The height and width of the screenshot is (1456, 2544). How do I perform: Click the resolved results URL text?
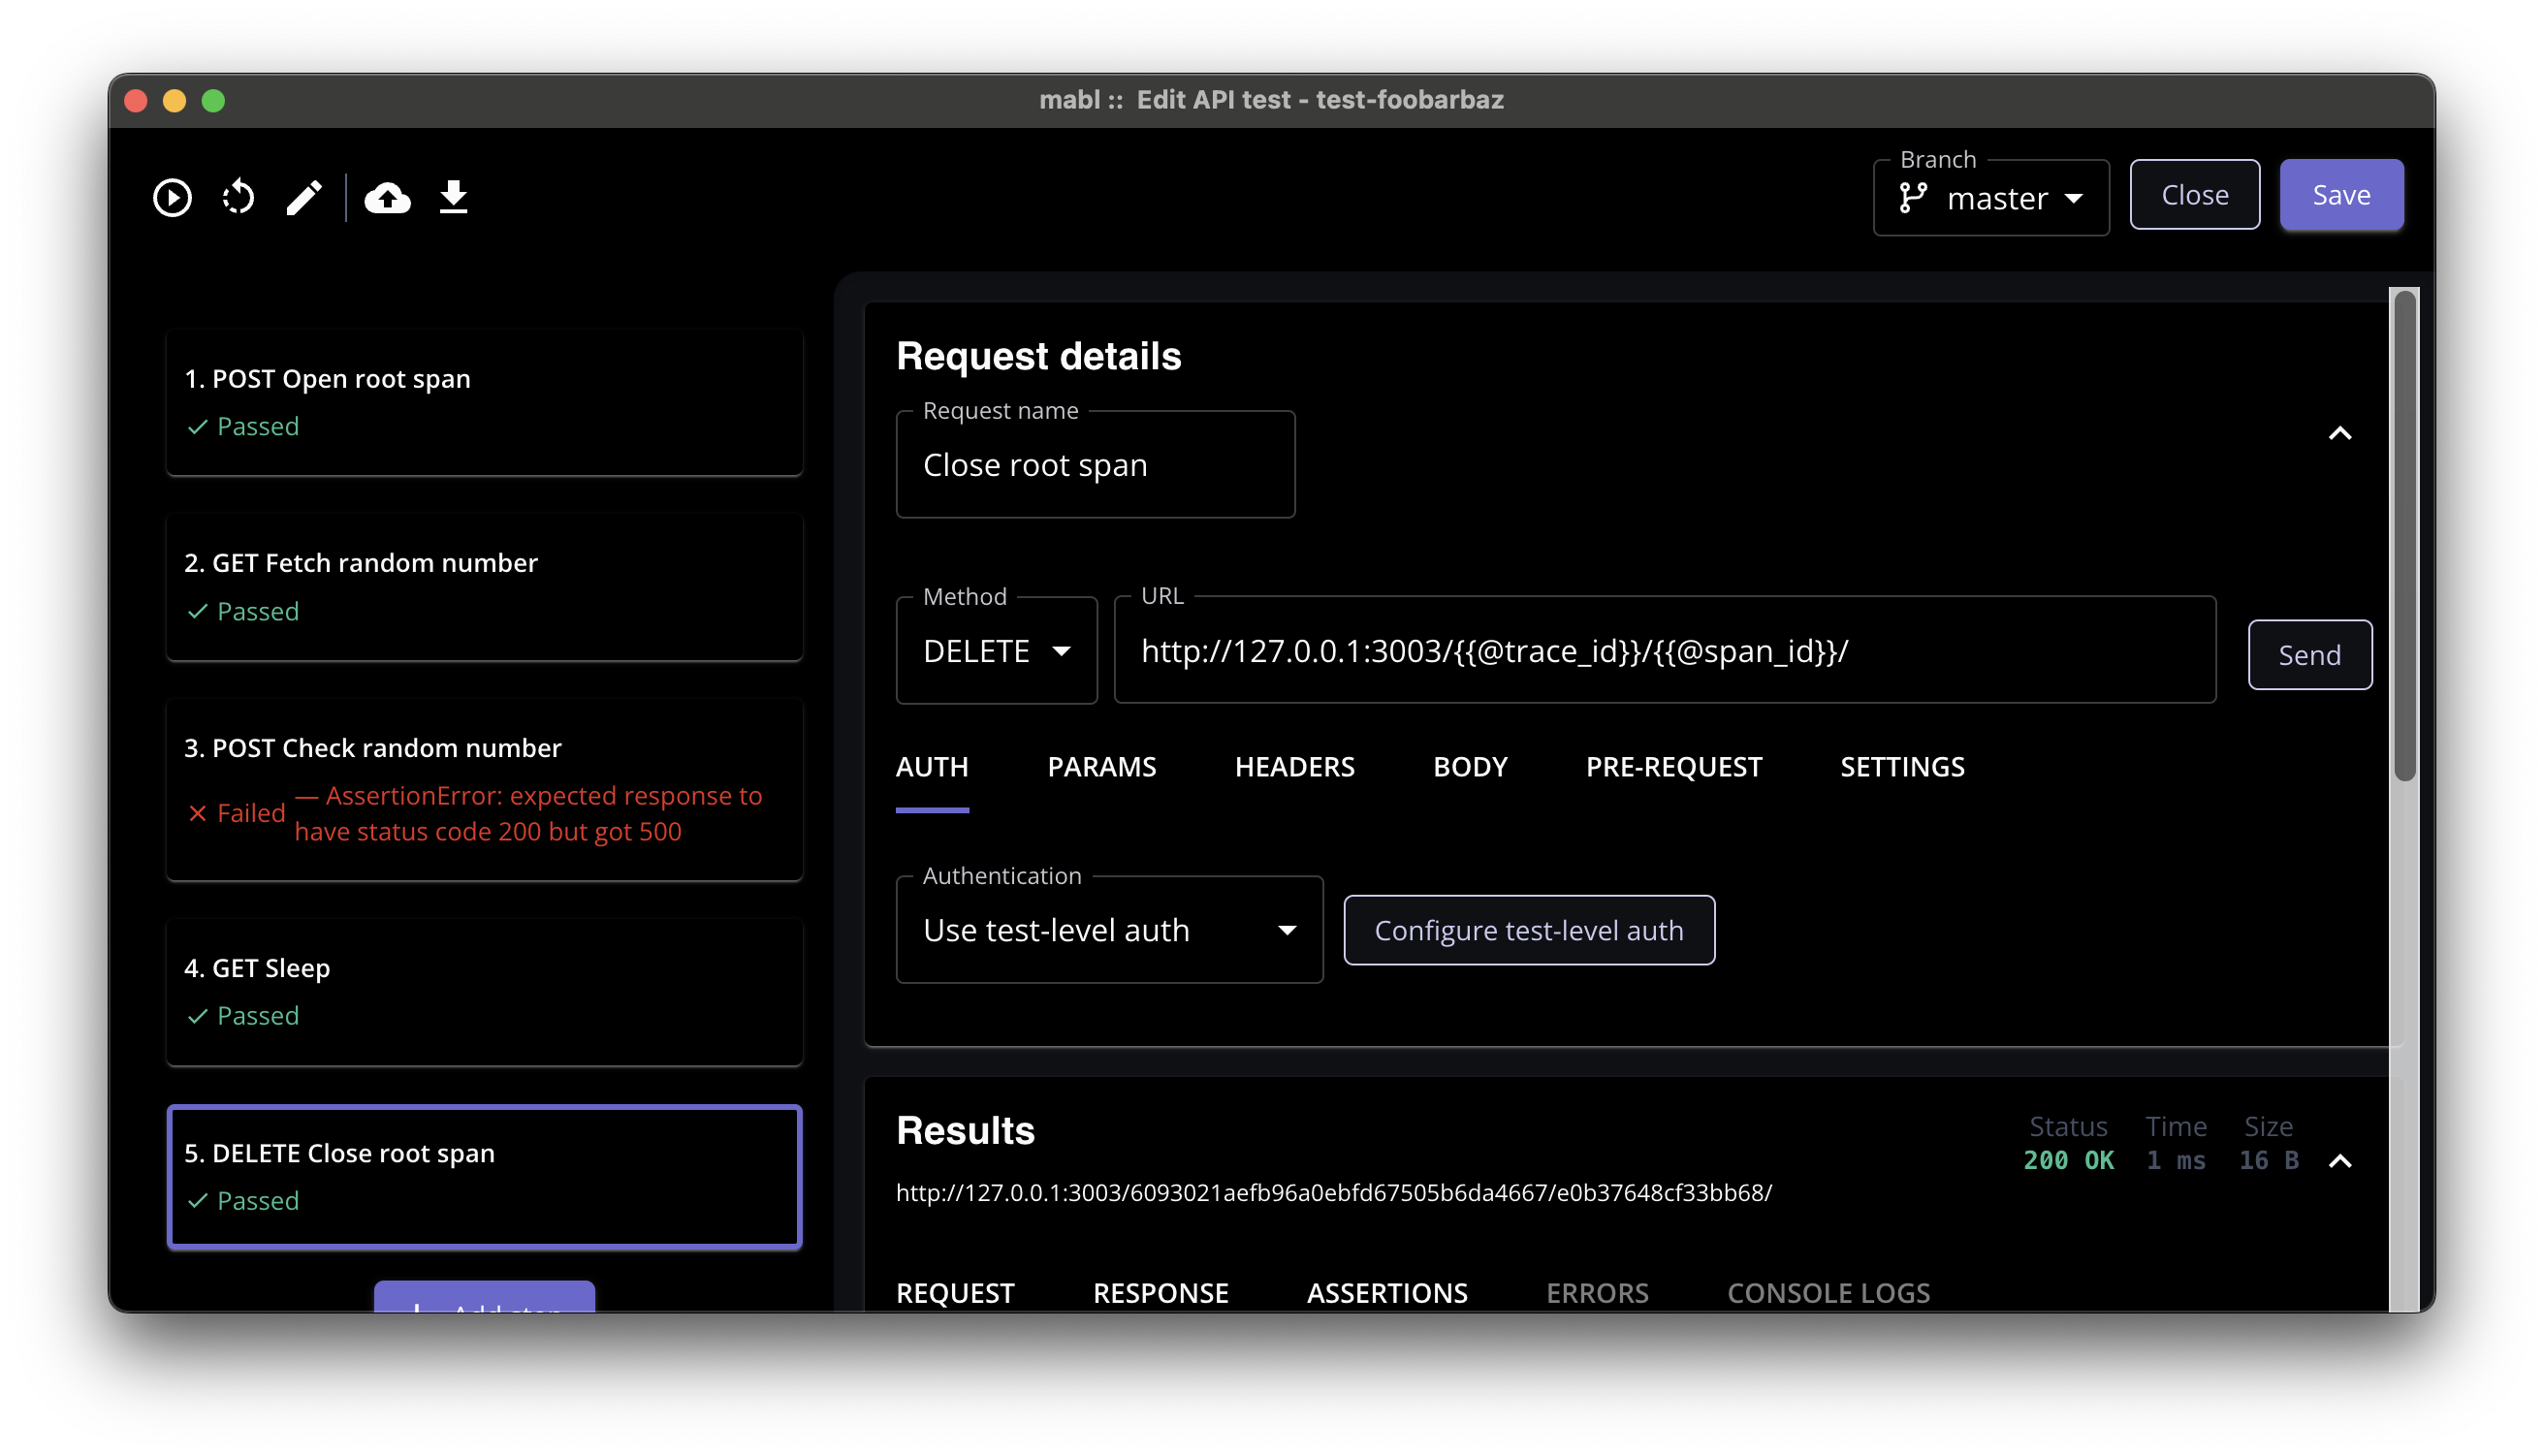tap(1333, 1193)
